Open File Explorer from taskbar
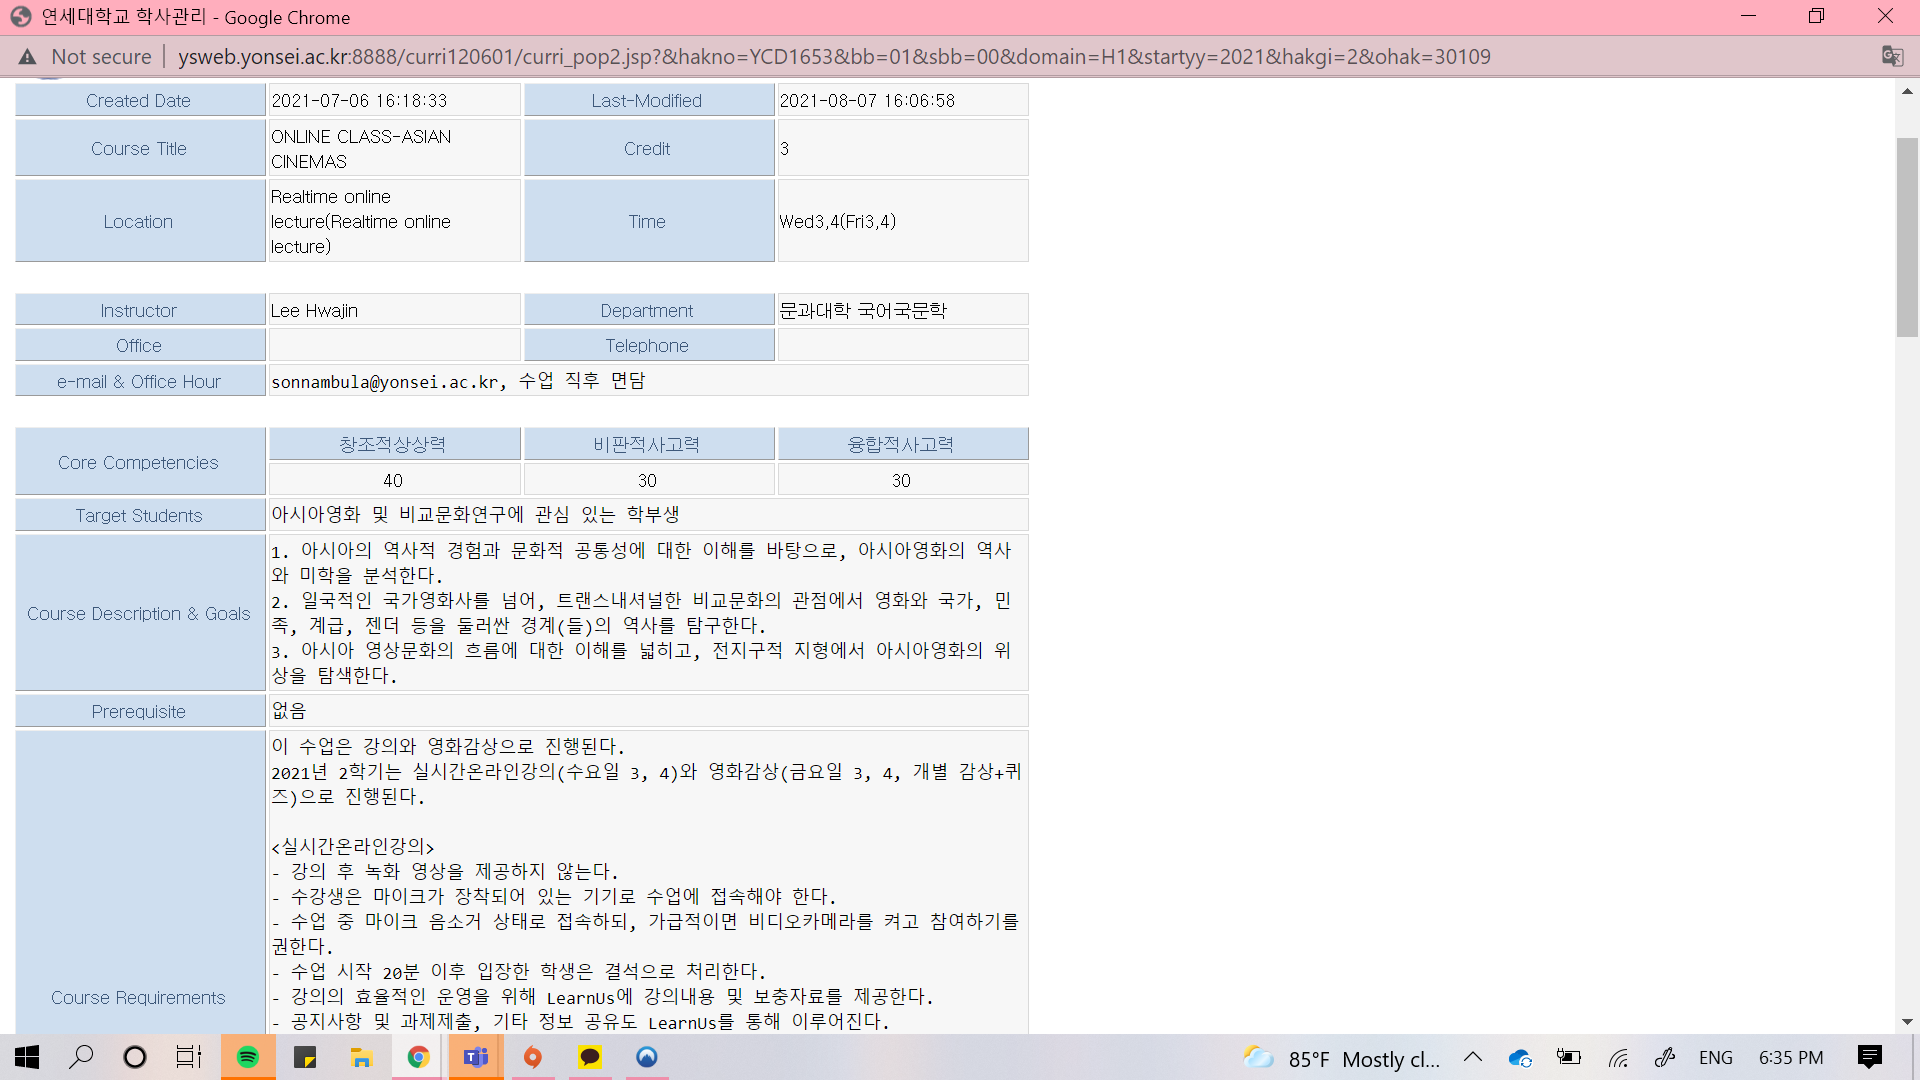Viewport: 1920px width, 1080px height. 361,1057
